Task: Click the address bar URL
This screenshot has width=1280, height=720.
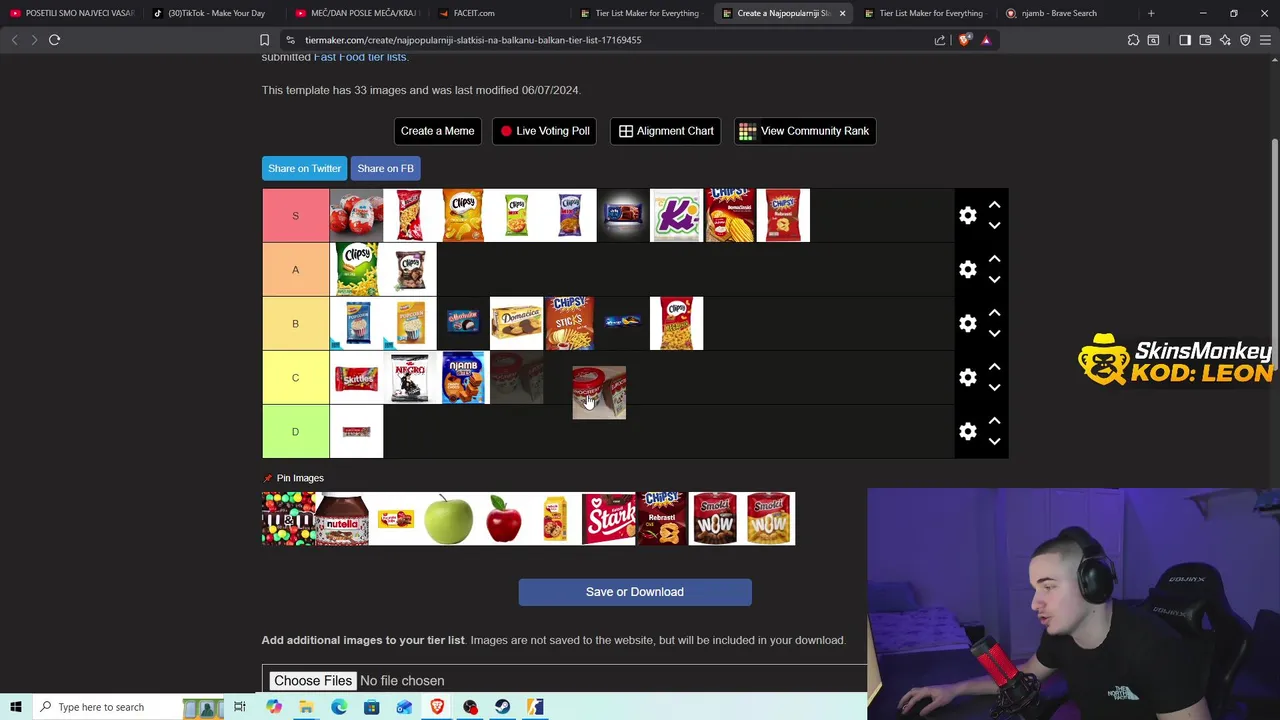Action: tap(473, 40)
